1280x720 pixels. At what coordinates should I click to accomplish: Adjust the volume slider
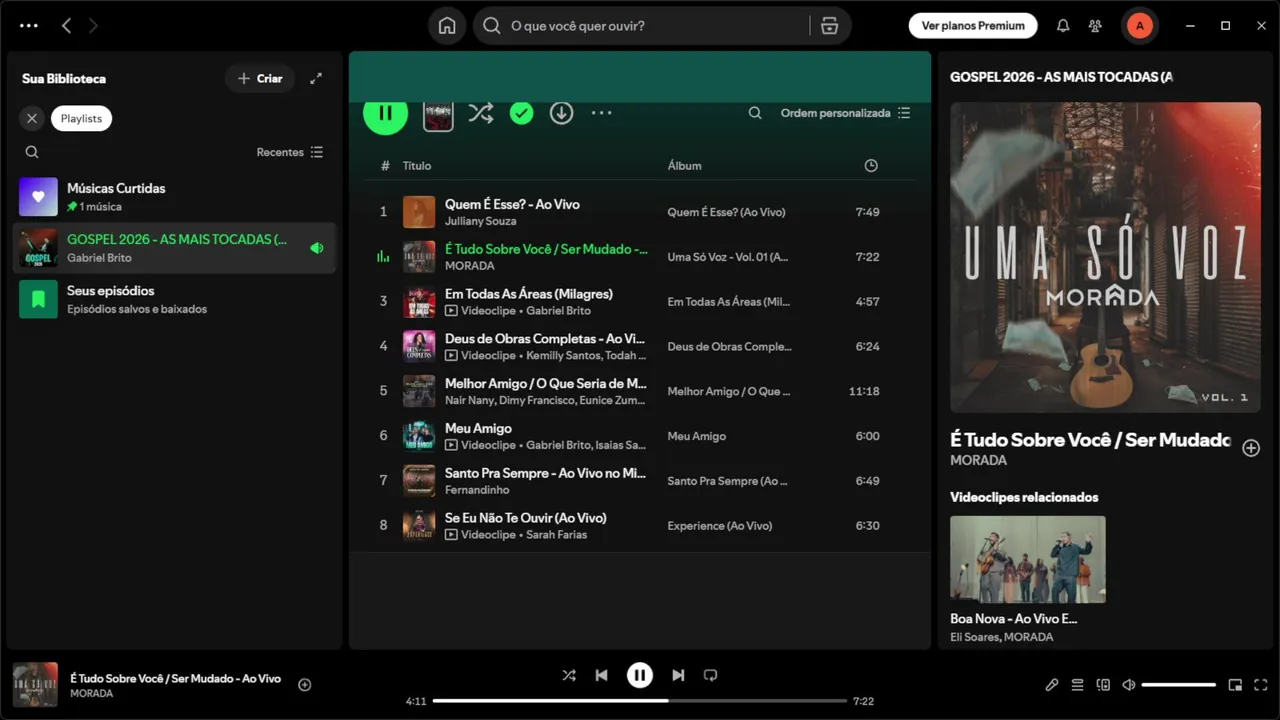coord(1179,685)
